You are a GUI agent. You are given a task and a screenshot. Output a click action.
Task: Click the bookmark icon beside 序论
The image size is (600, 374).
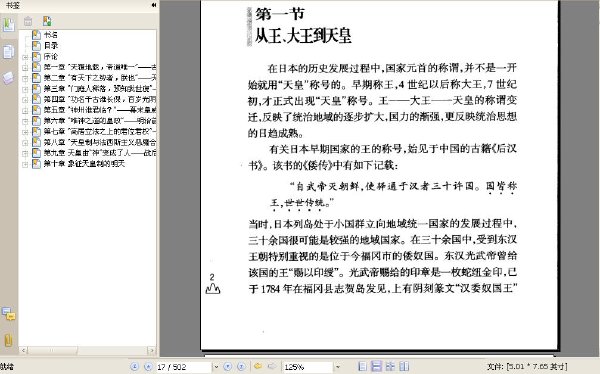point(36,57)
